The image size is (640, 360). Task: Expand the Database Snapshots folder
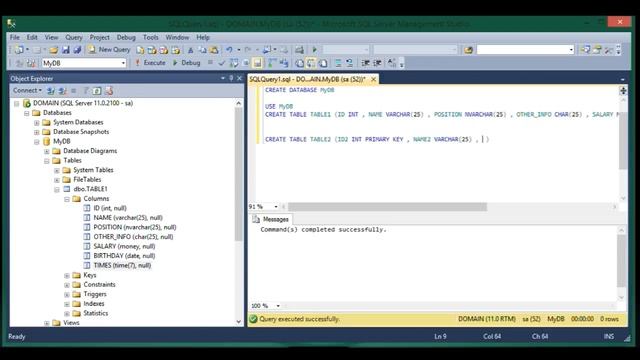[37, 132]
